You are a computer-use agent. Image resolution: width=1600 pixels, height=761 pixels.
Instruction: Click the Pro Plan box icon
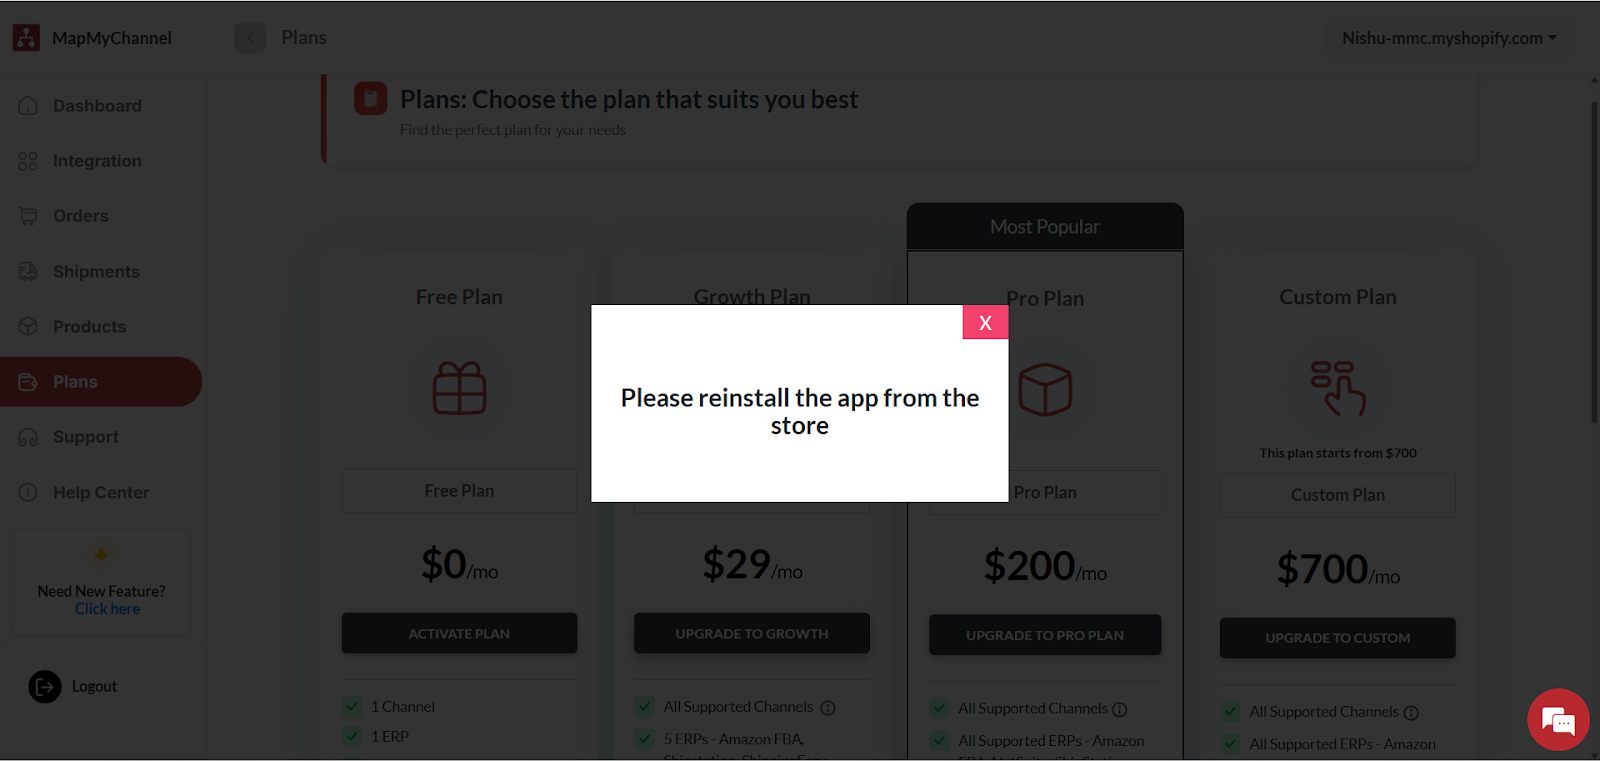click(x=1045, y=389)
